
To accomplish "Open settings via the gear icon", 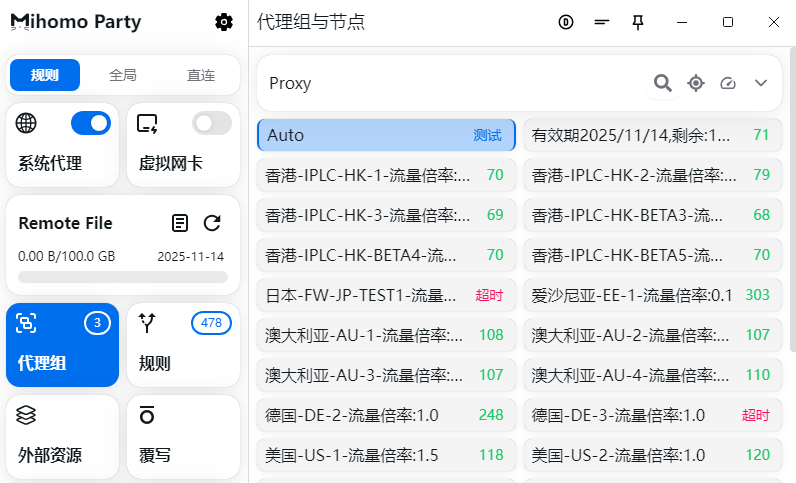I will 224,22.
